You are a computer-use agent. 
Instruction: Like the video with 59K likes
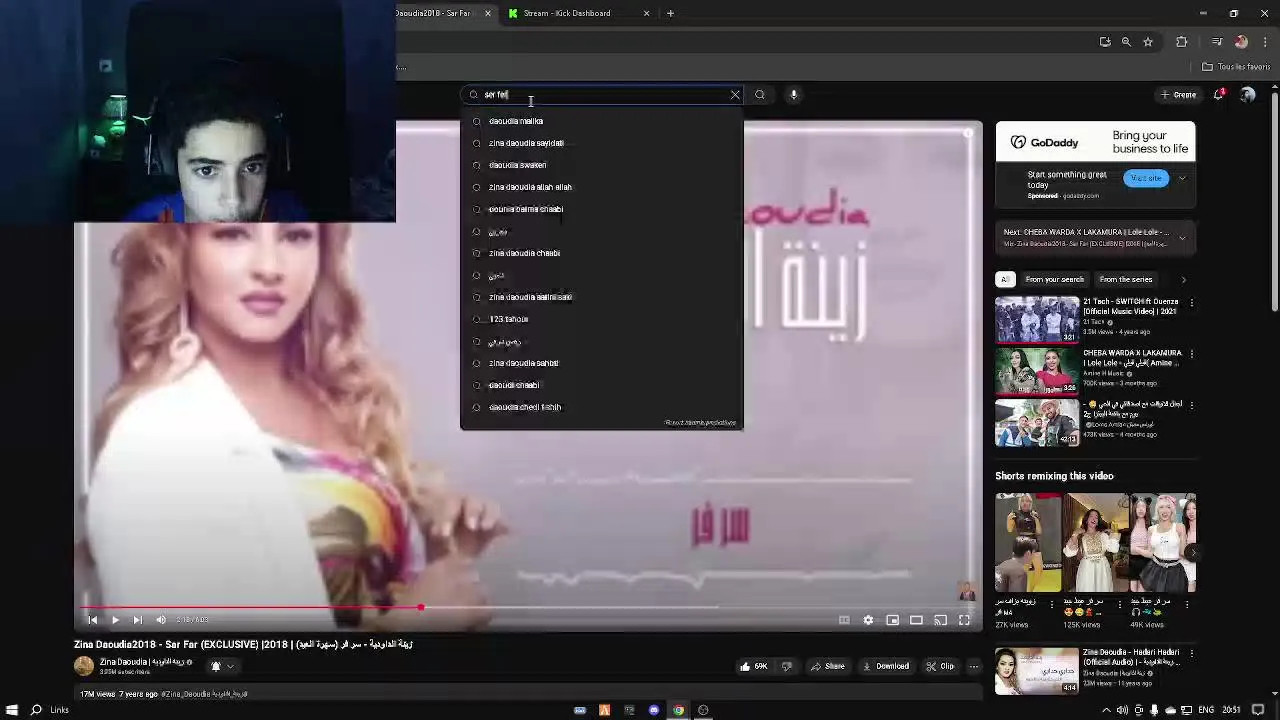754,666
